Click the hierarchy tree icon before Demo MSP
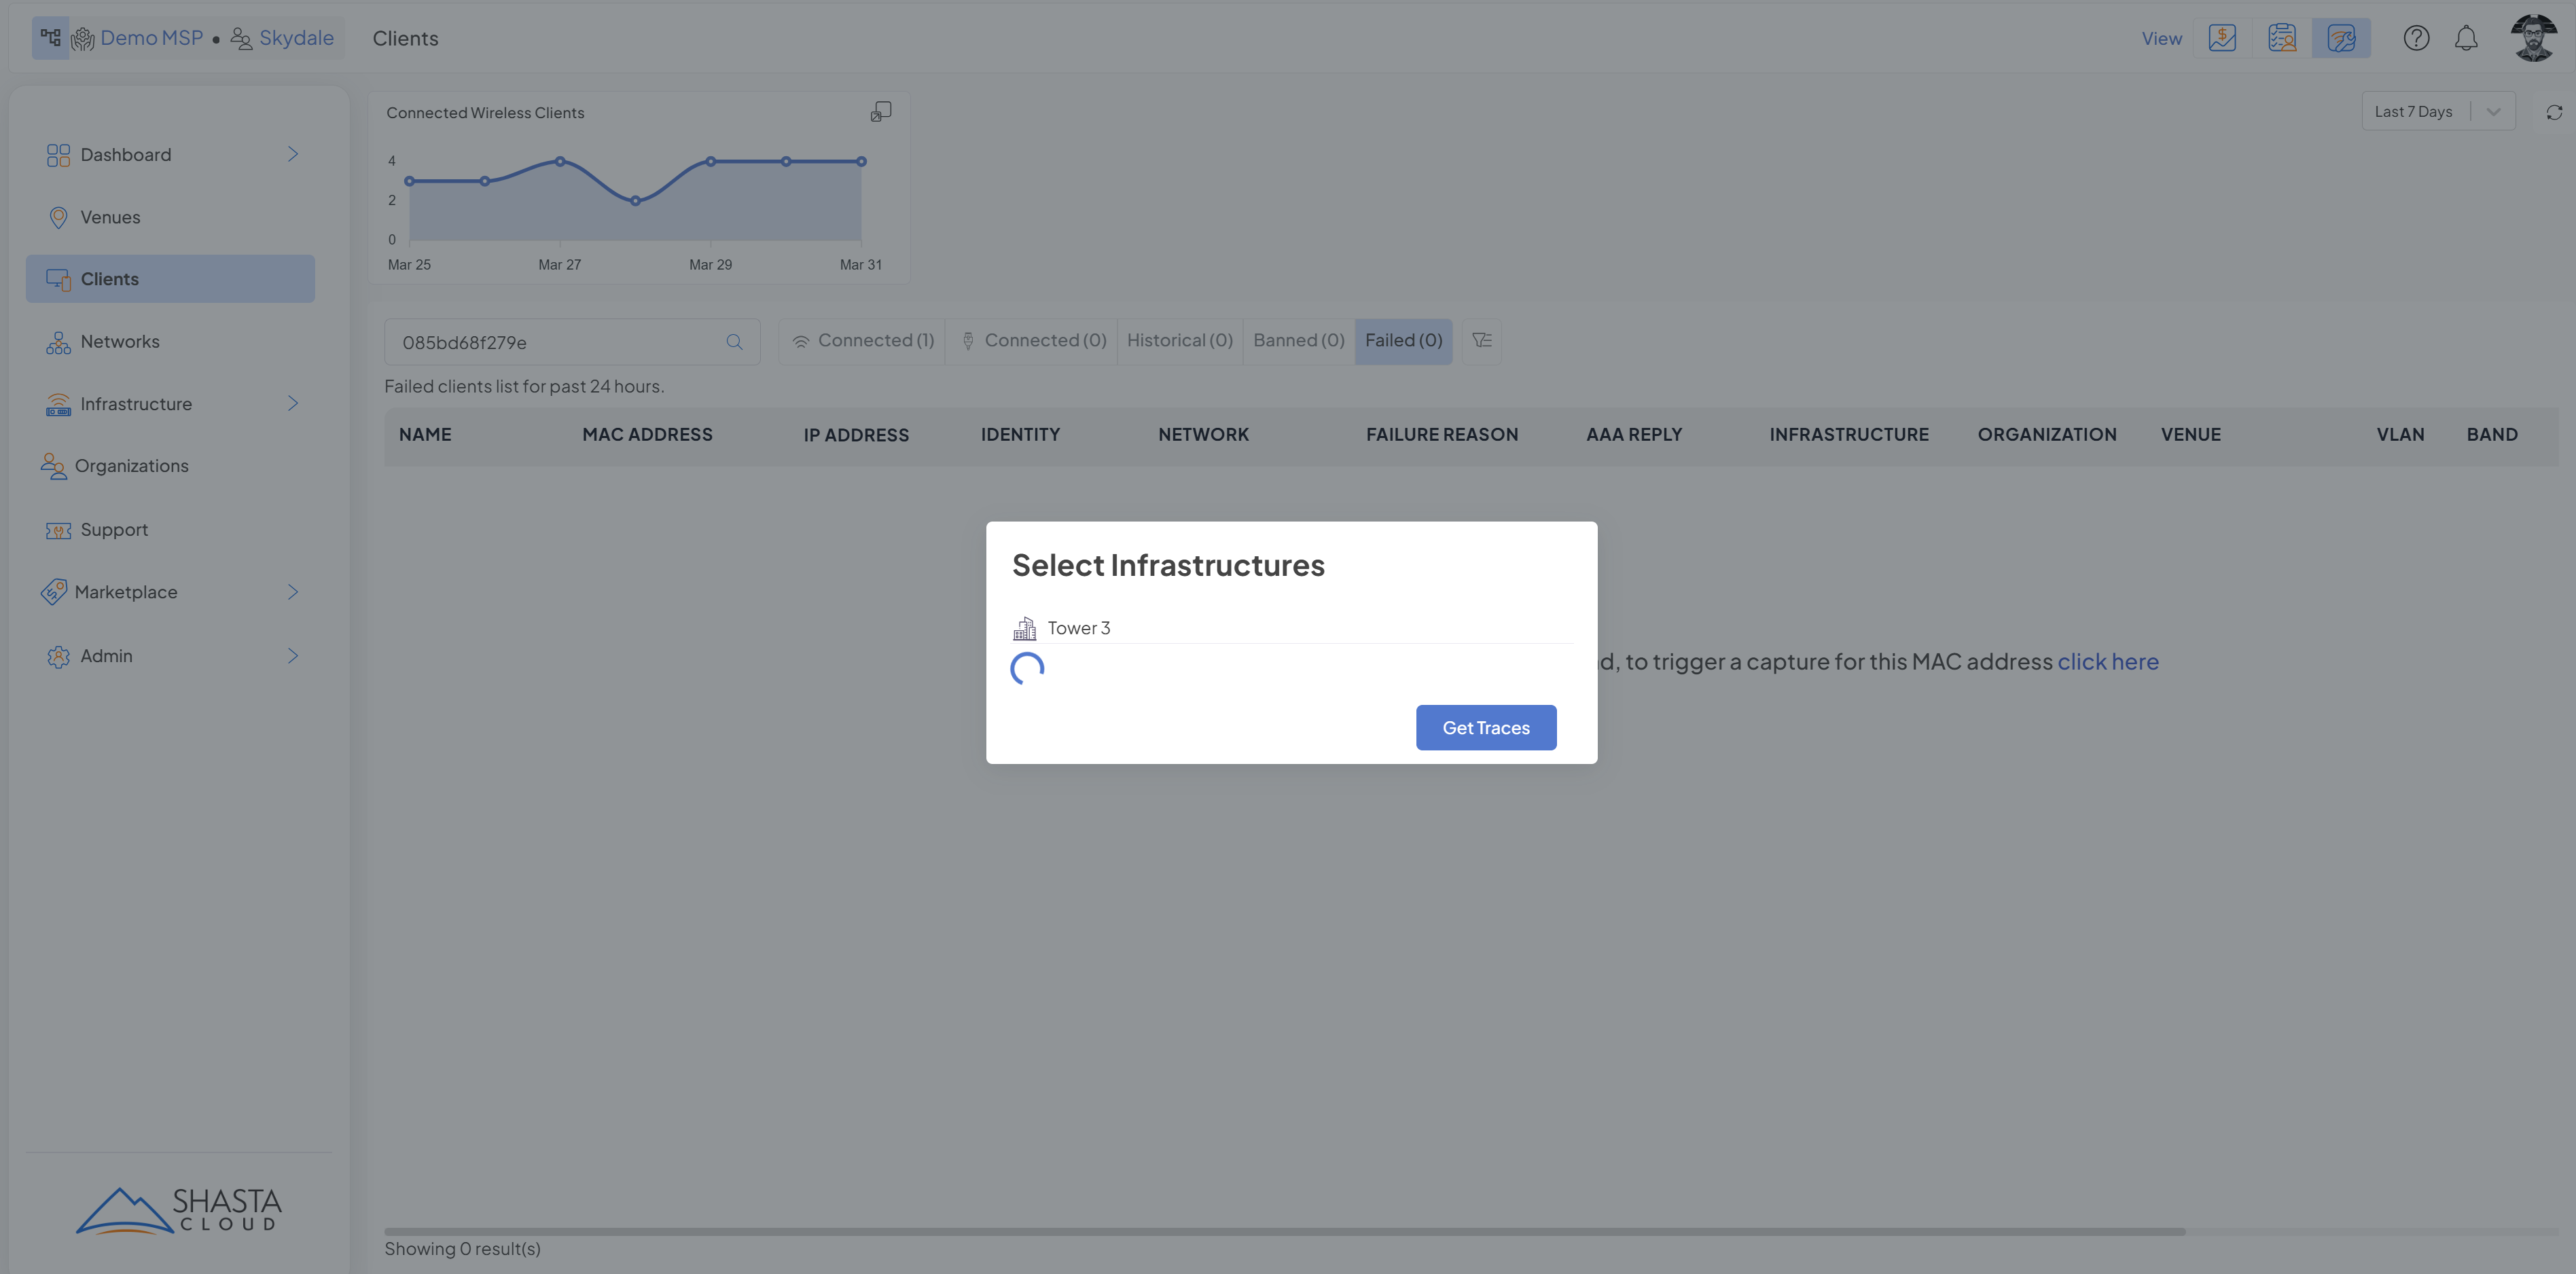Image resolution: width=2576 pixels, height=1274 pixels. (x=50, y=38)
